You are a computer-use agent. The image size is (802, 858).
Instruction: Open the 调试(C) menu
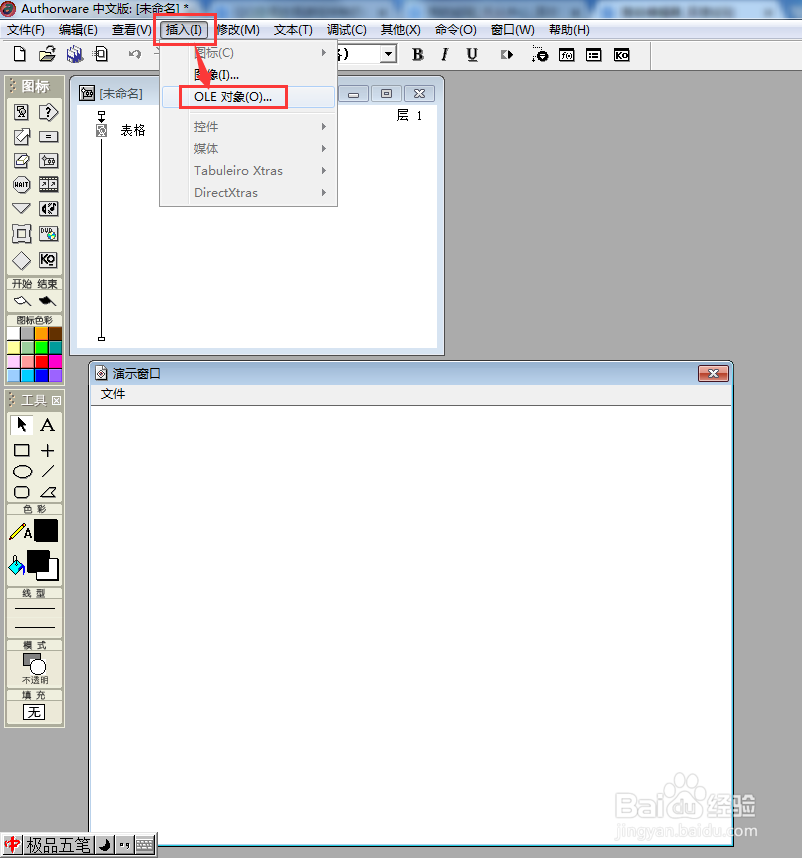346,30
